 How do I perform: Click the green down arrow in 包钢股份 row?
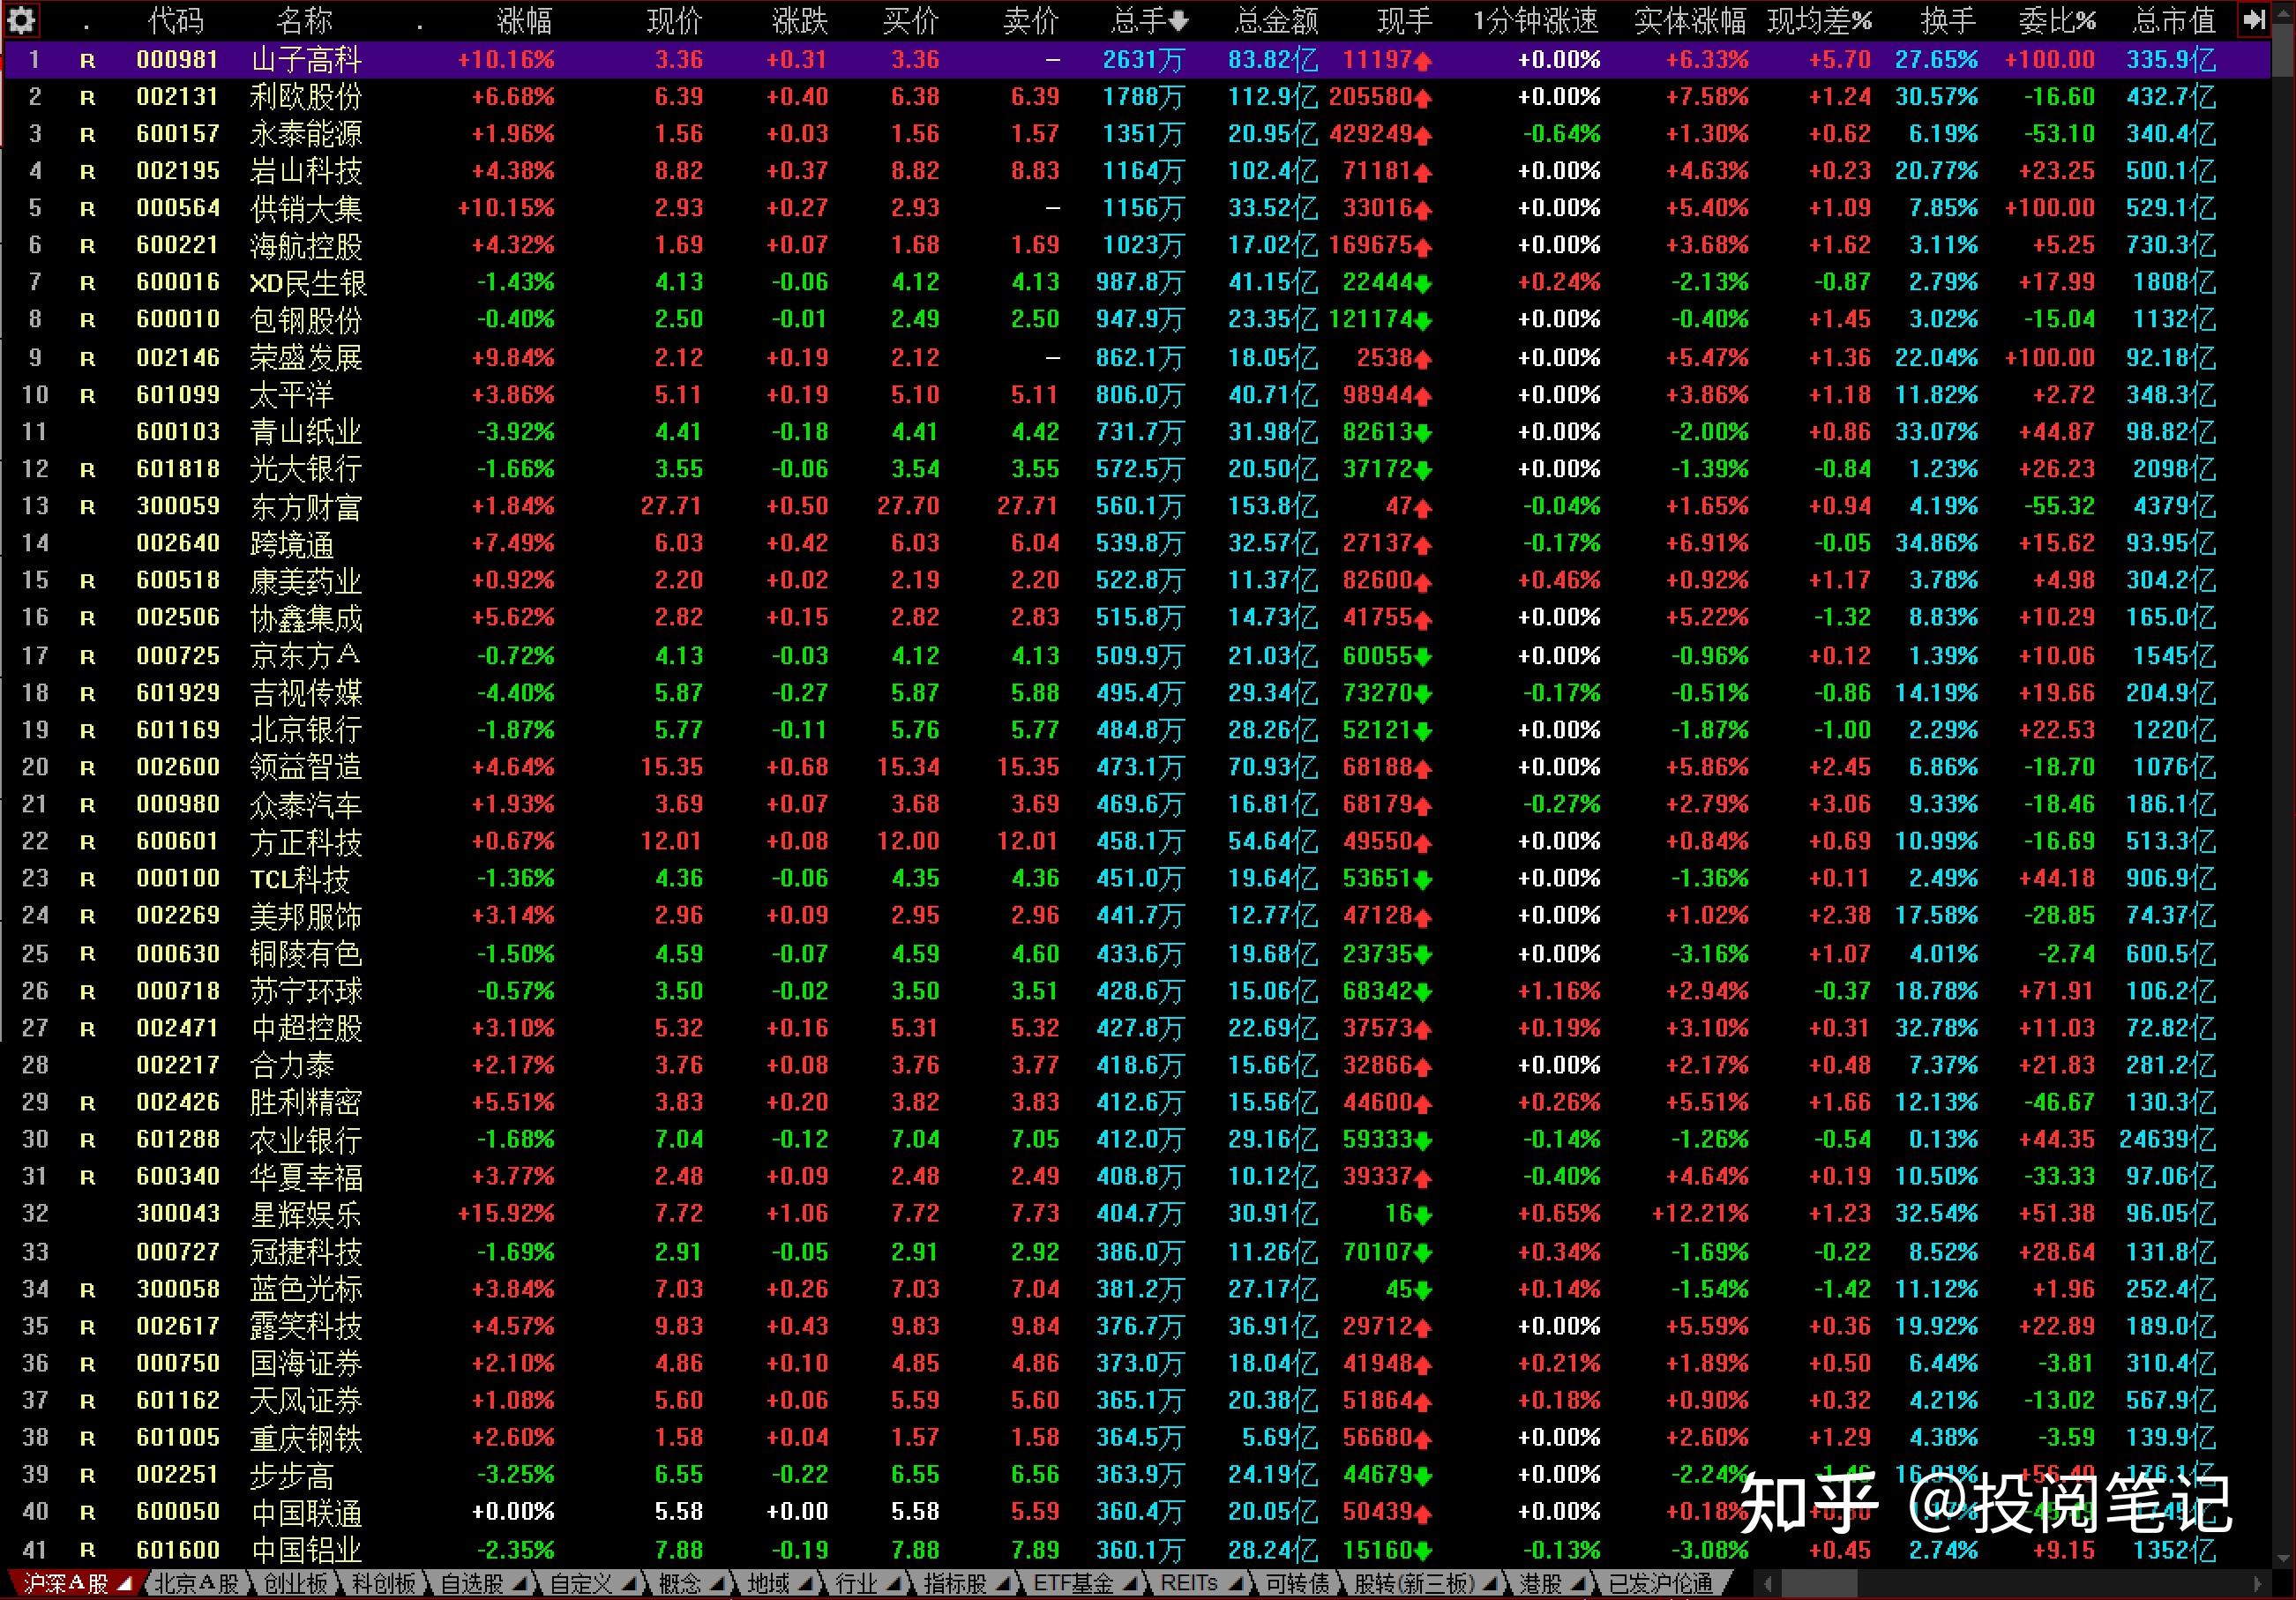(x=1423, y=321)
